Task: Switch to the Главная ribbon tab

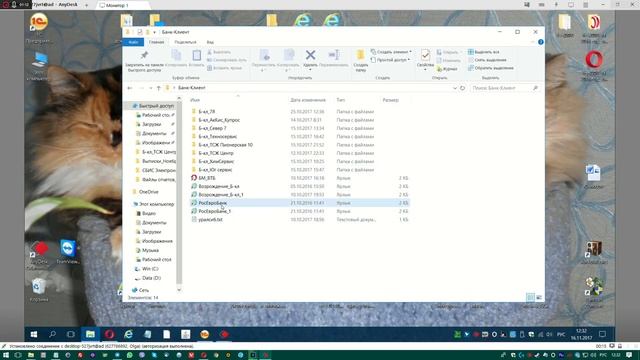Action: click(156, 42)
